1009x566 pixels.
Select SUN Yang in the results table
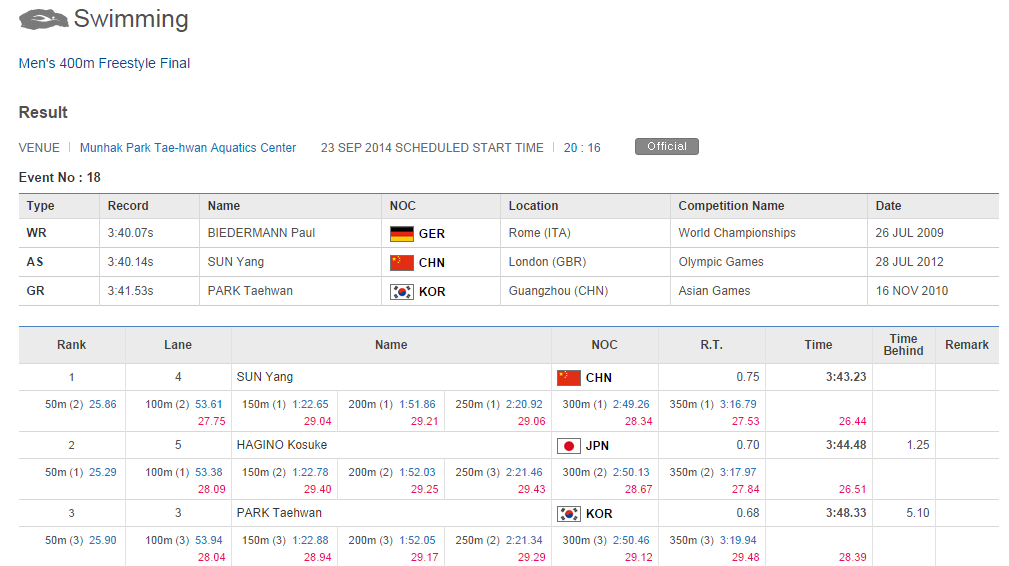[265, 377]
